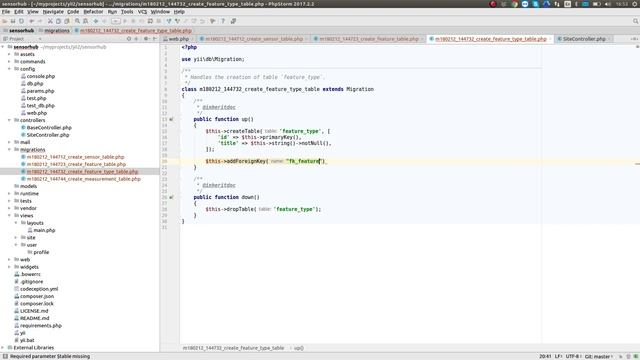Open the VCS menu
The width and height of the screenshot is (640, 360).
click(142, 12)
